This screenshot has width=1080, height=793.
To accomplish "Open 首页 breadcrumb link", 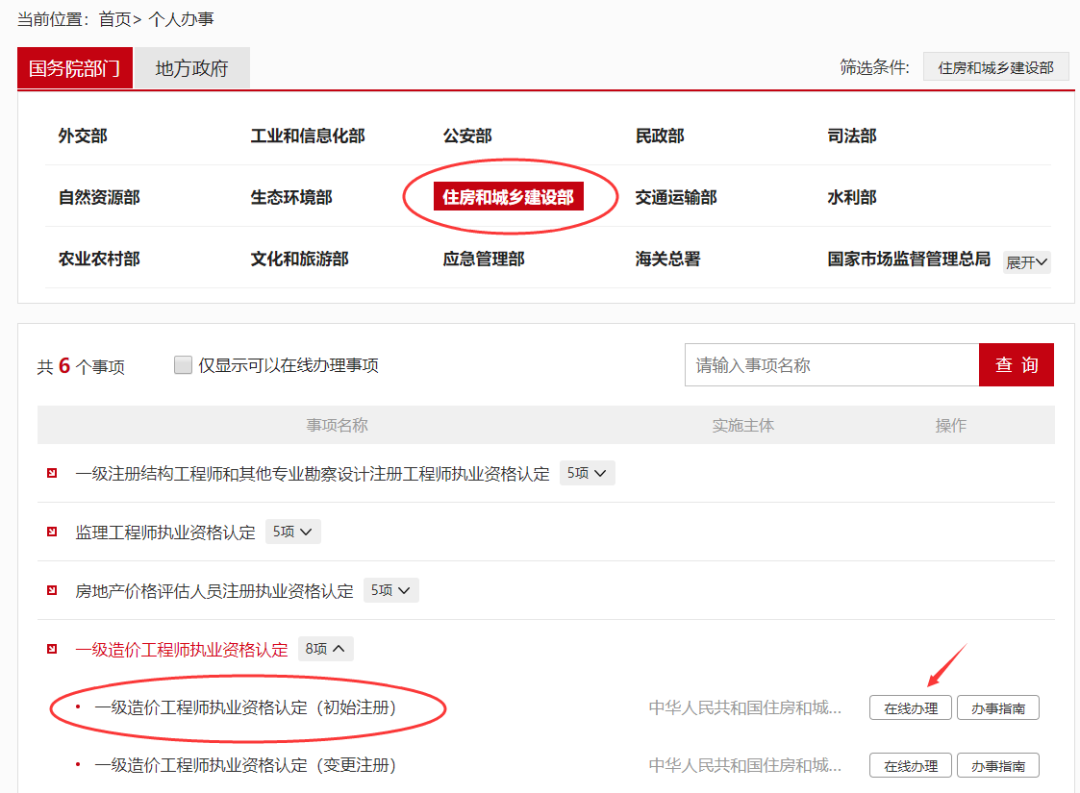I will pyautogui.click(x=114, y=19).
